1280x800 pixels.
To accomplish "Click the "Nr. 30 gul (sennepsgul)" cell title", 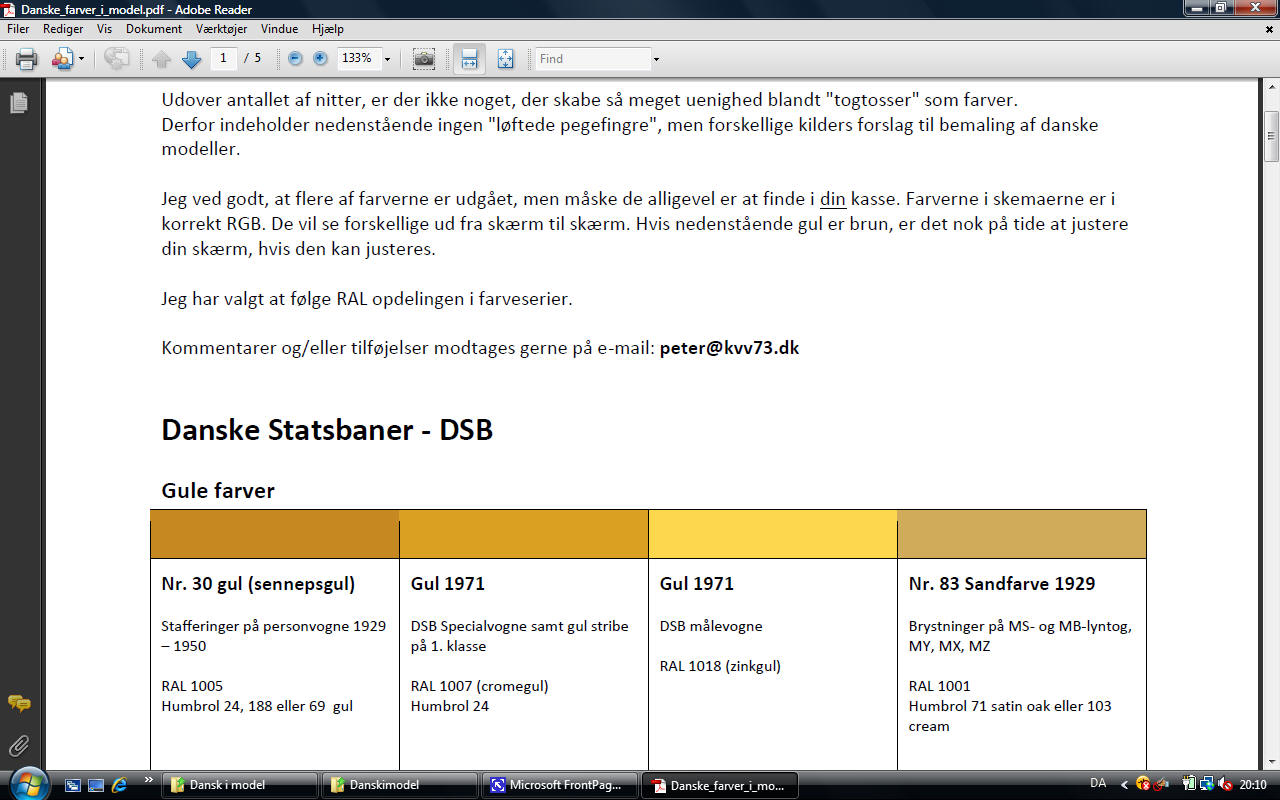I will pyautogui.click(x=258, y=583).
